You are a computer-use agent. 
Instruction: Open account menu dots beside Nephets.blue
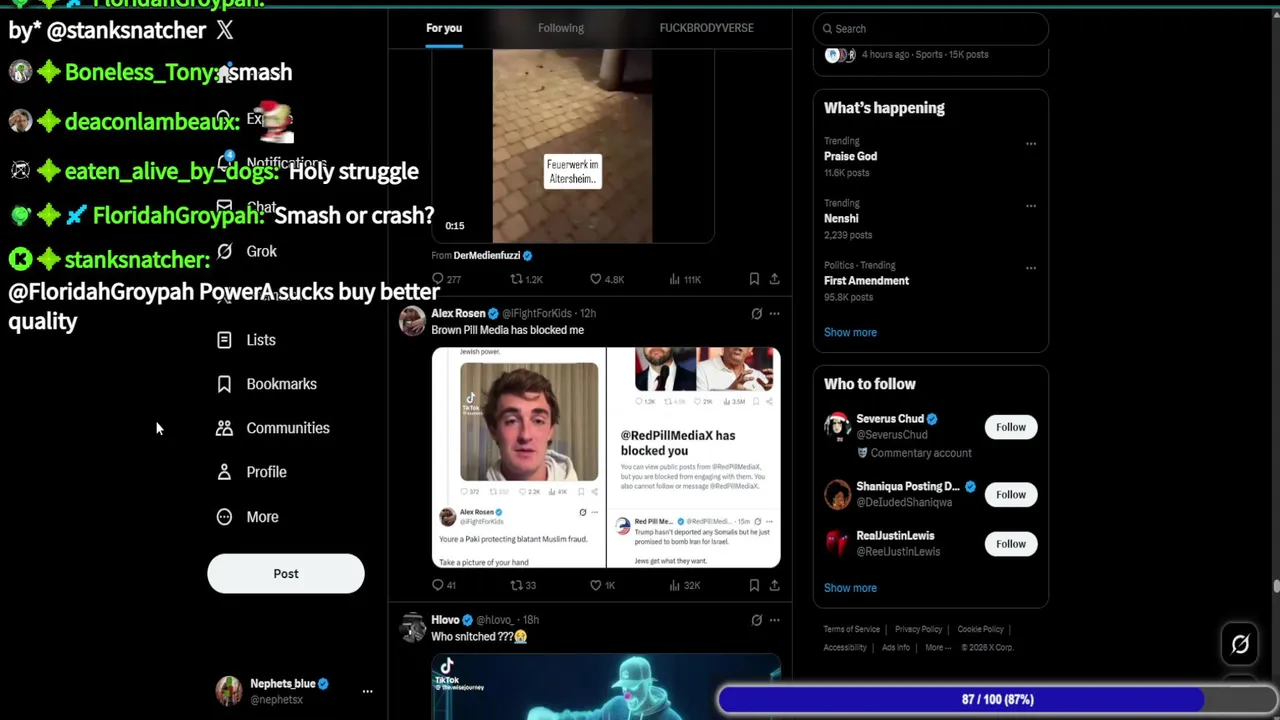(367, 691)
